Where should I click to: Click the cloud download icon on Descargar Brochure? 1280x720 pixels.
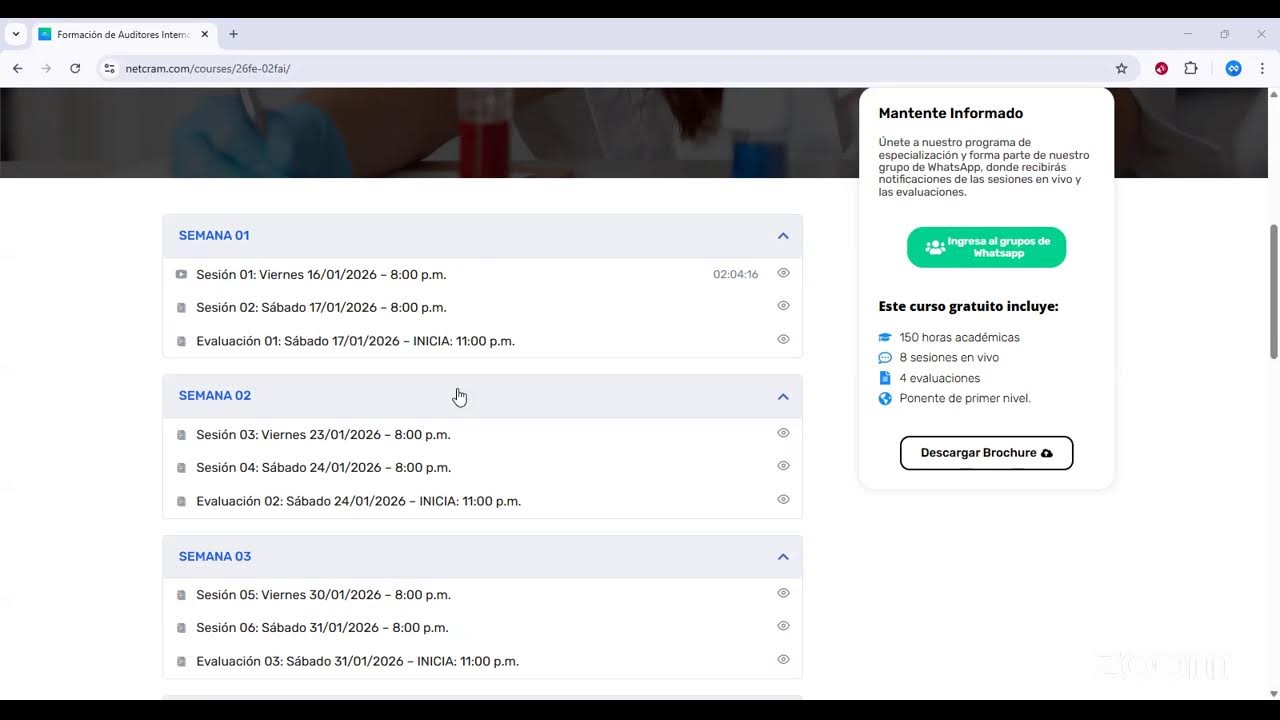click(1047, 453)
